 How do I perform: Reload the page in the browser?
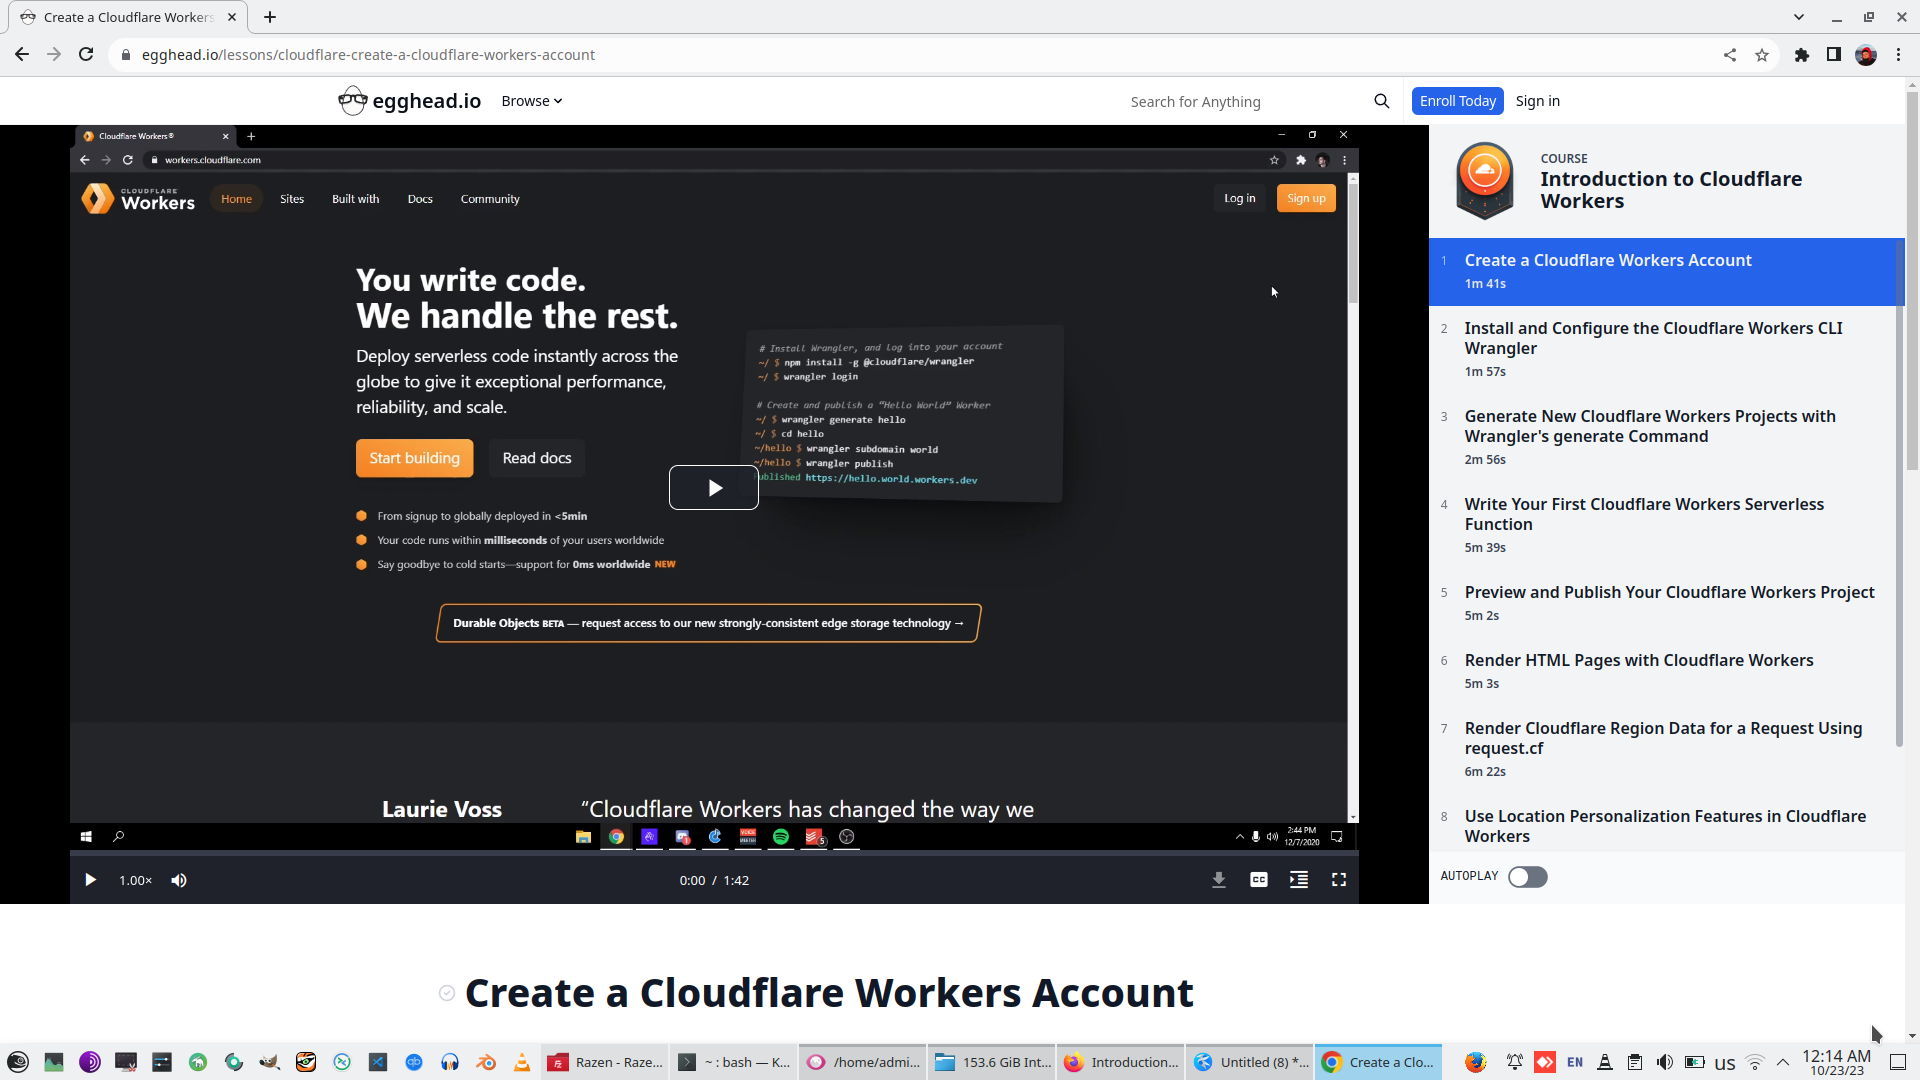86,54
